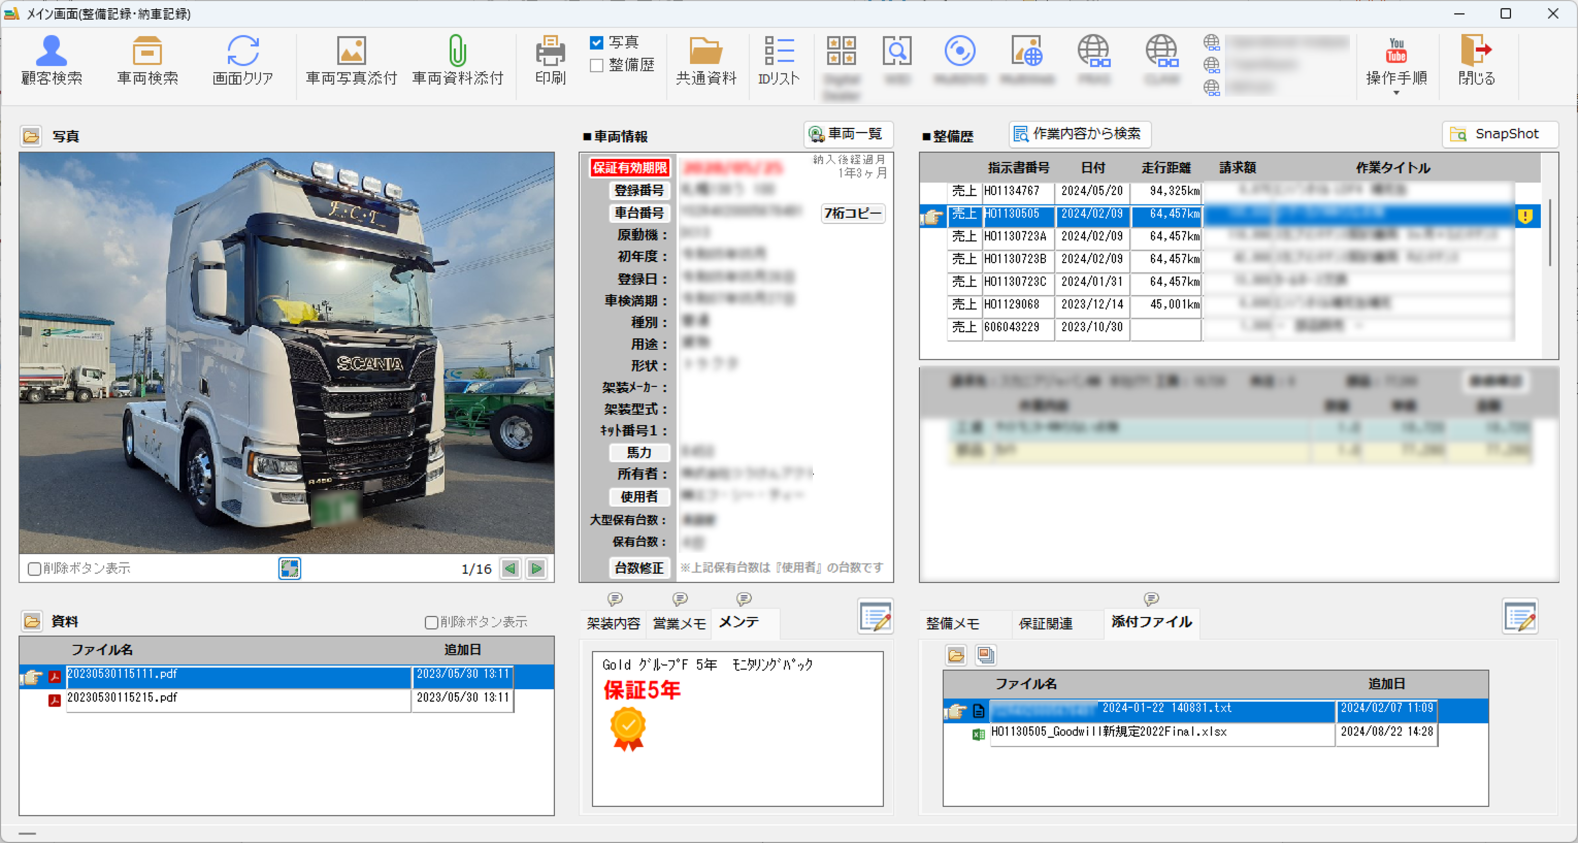Viewport: 1578px width, 843px height.
Task: Select the 20230530115215.pdf file row
Action: [238, 698]
